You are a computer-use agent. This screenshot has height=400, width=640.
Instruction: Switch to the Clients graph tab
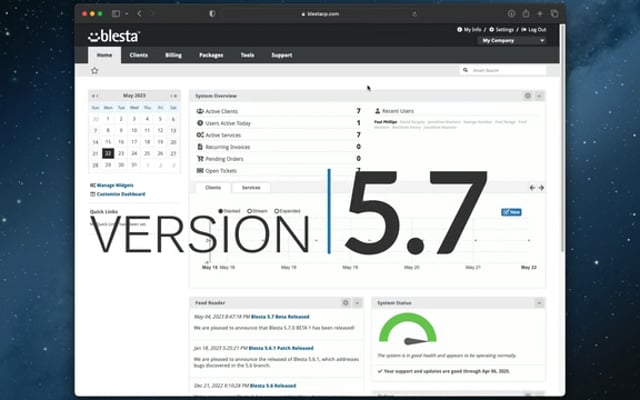tap(213, 187)
